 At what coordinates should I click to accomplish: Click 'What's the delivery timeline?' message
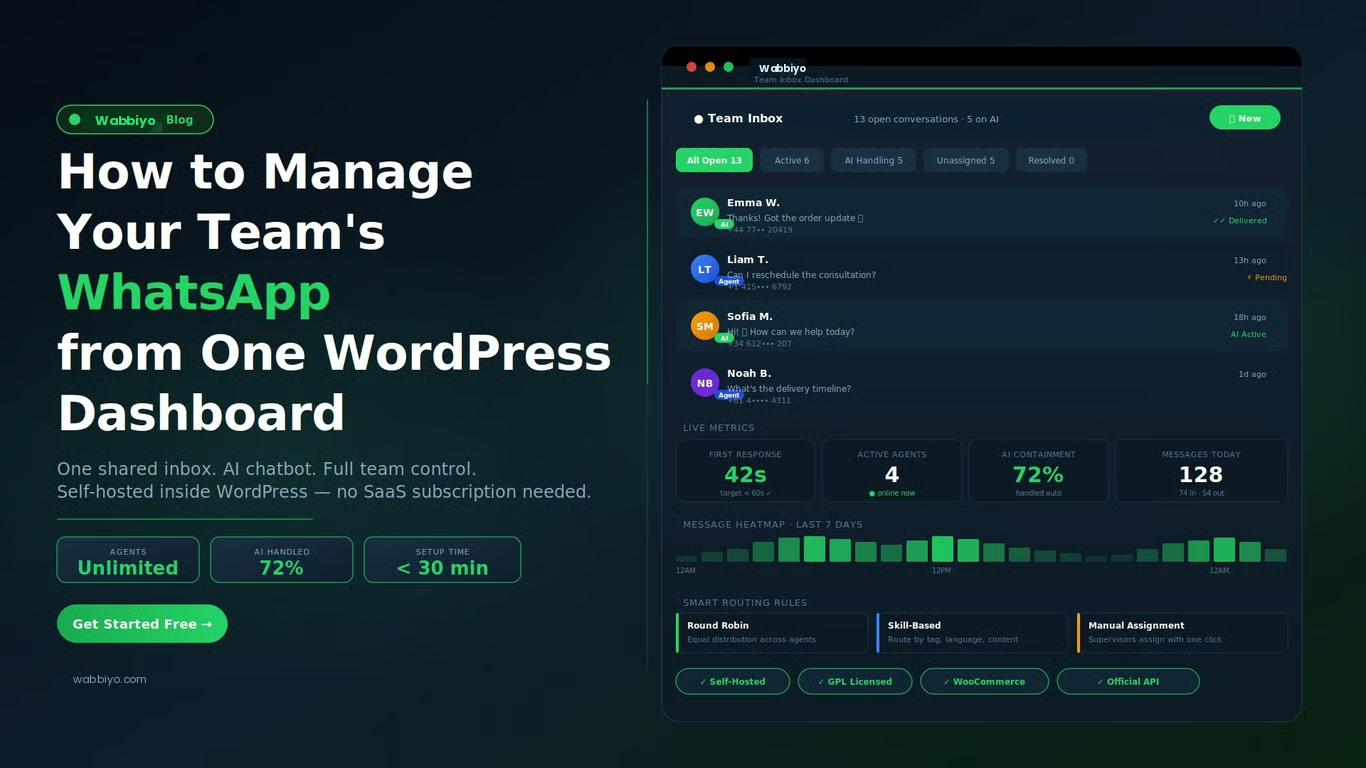pyautogui.click(x=789, y=389)
